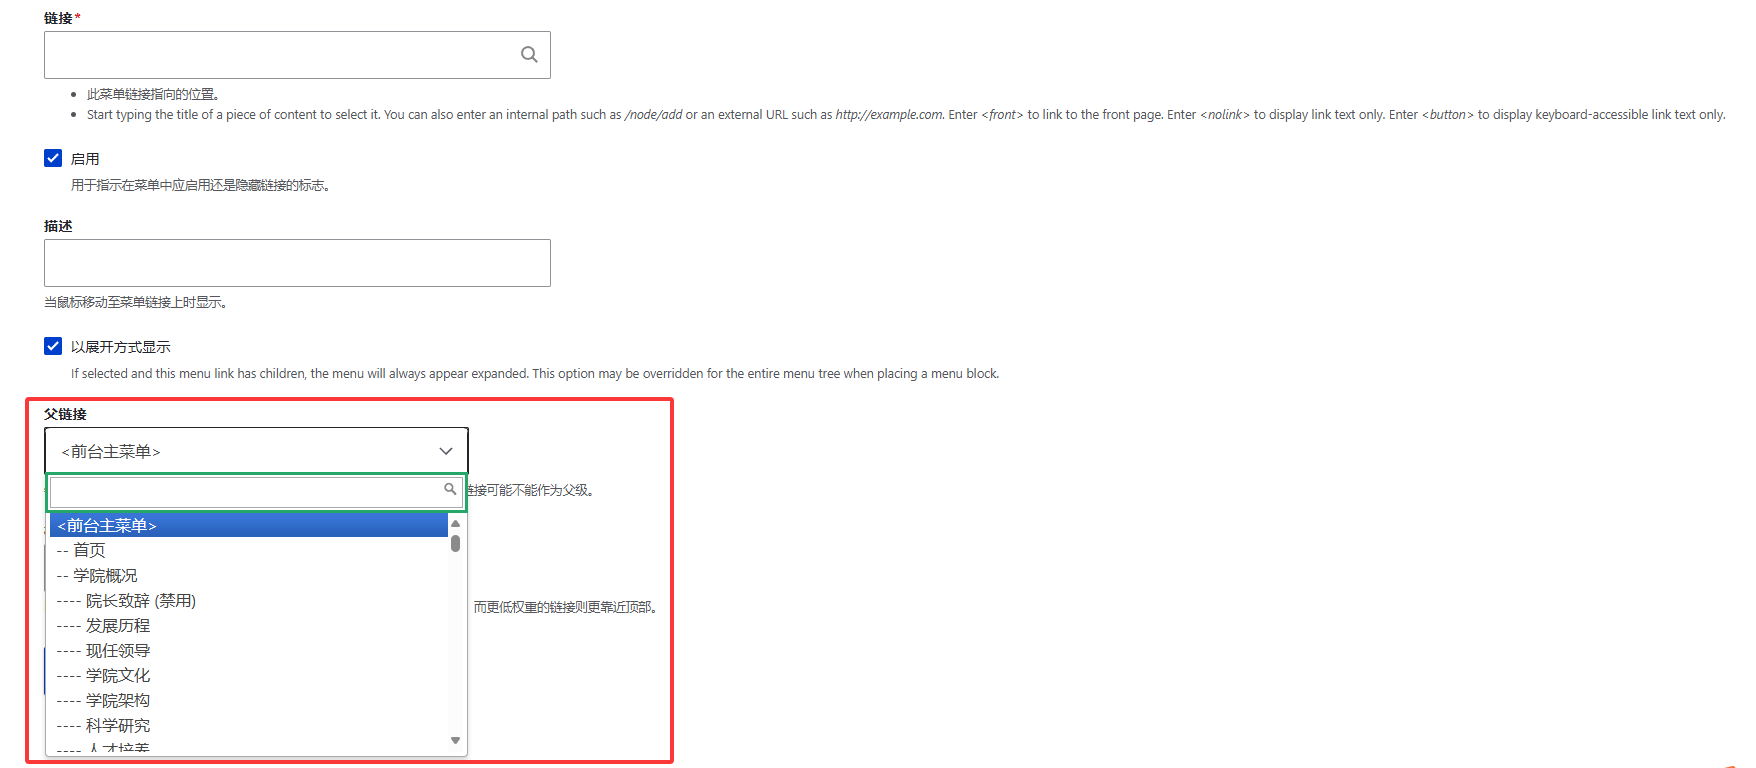Select the 学院文化 option
The height and width of the screenshot is (768, 1756).
click(117, 676)
